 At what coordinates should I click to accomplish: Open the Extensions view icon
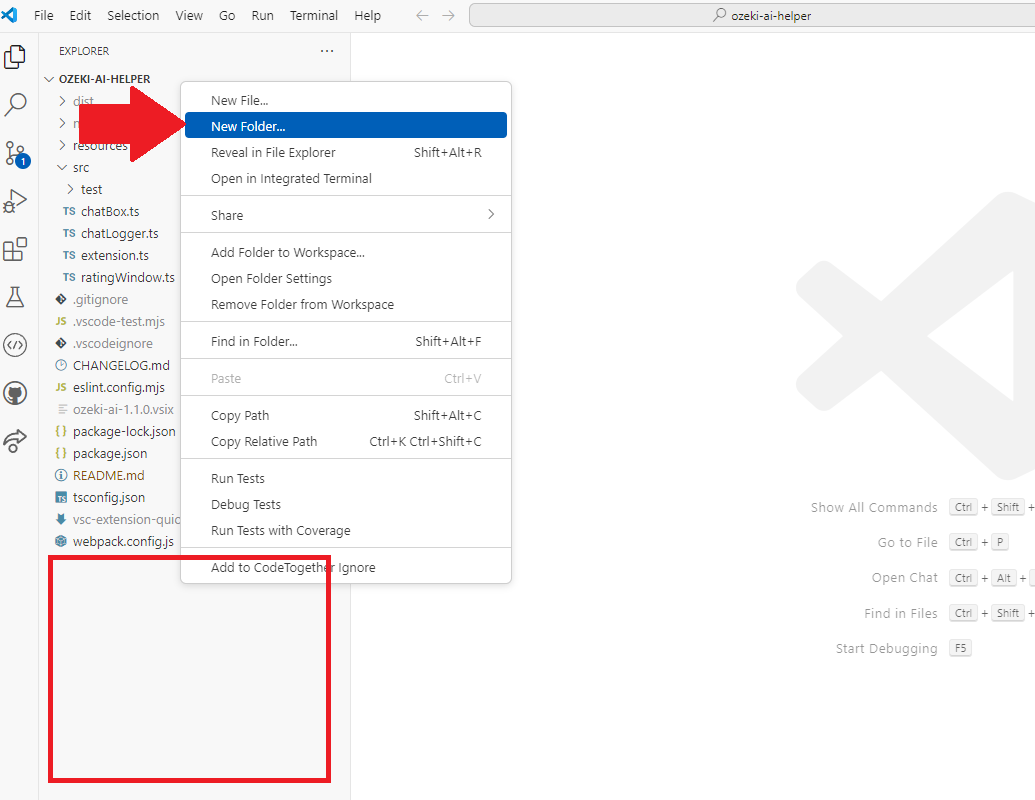tap(15, 250)
